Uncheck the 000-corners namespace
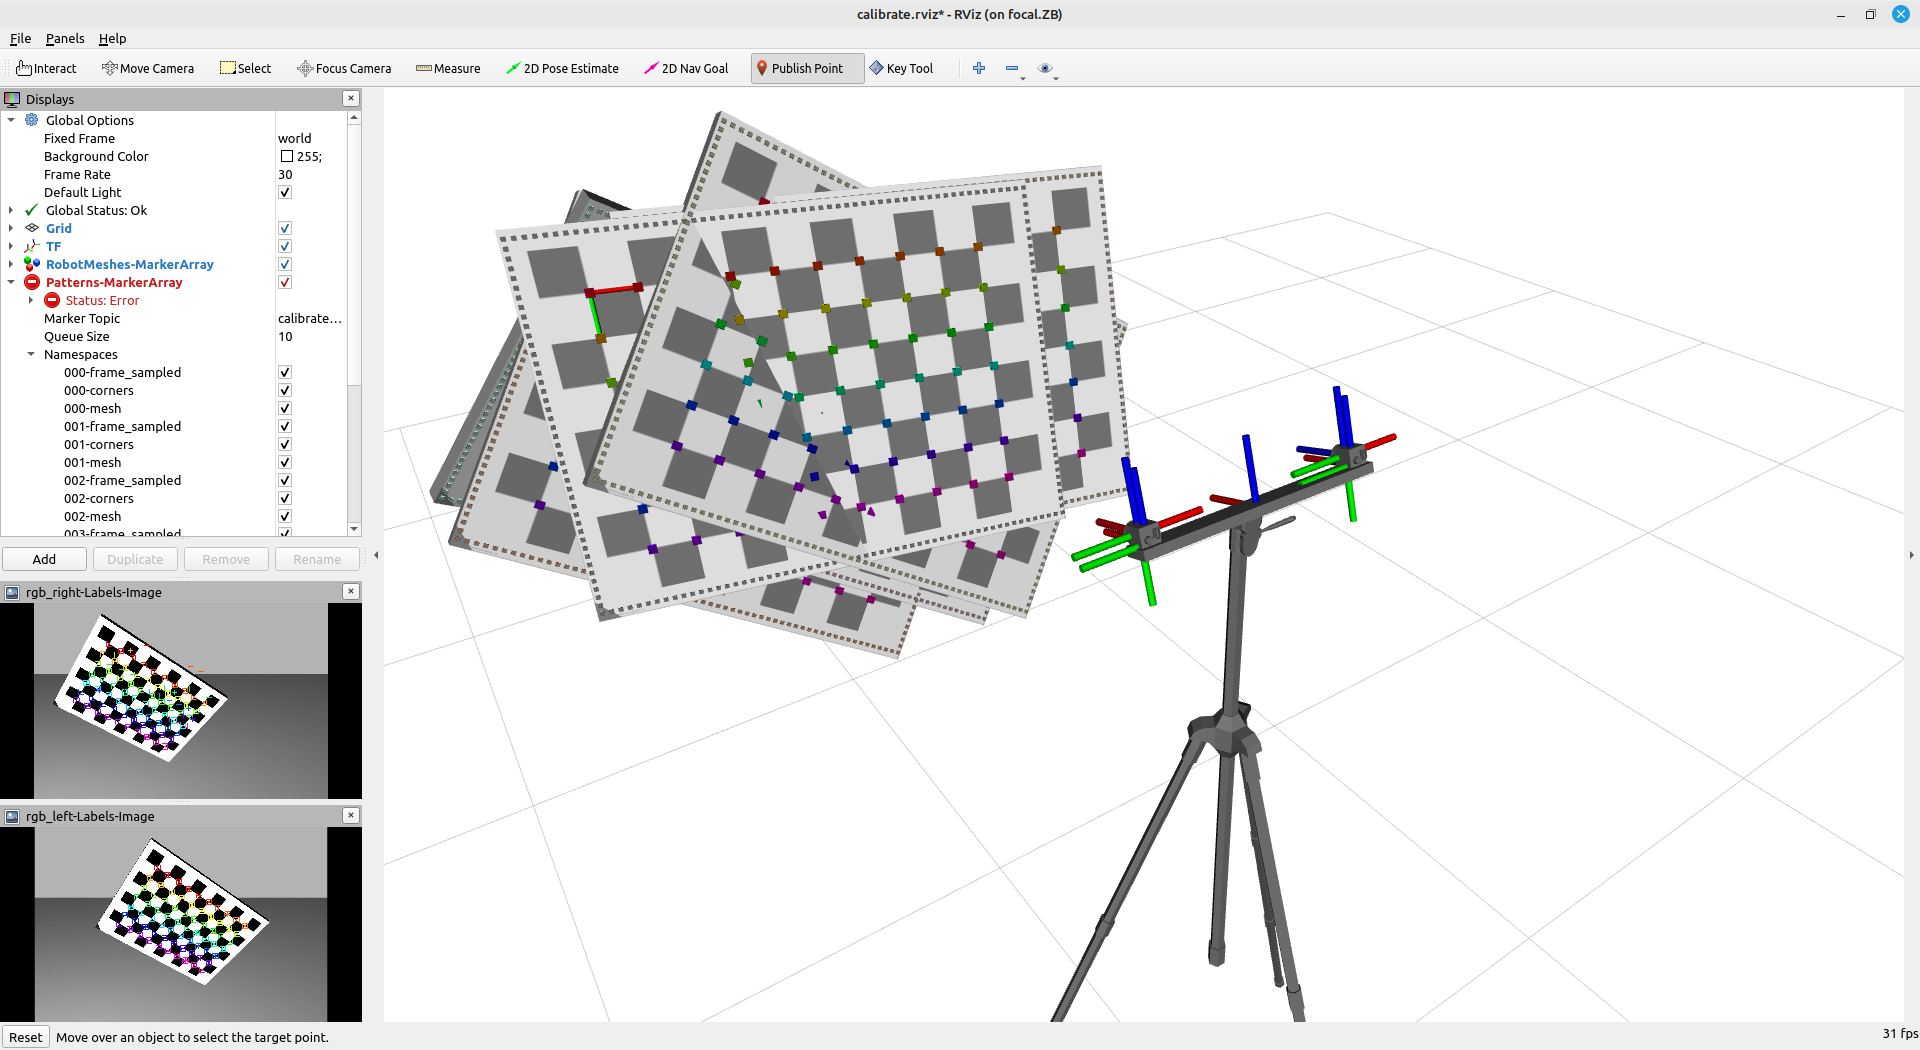The image size is (1920, 1050). click(285, 391)
